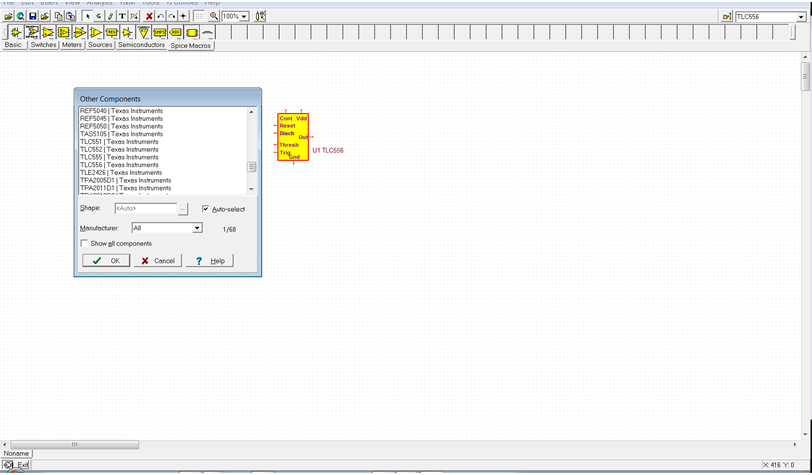Click the inverted triangle macro icon

pos(143,33)
